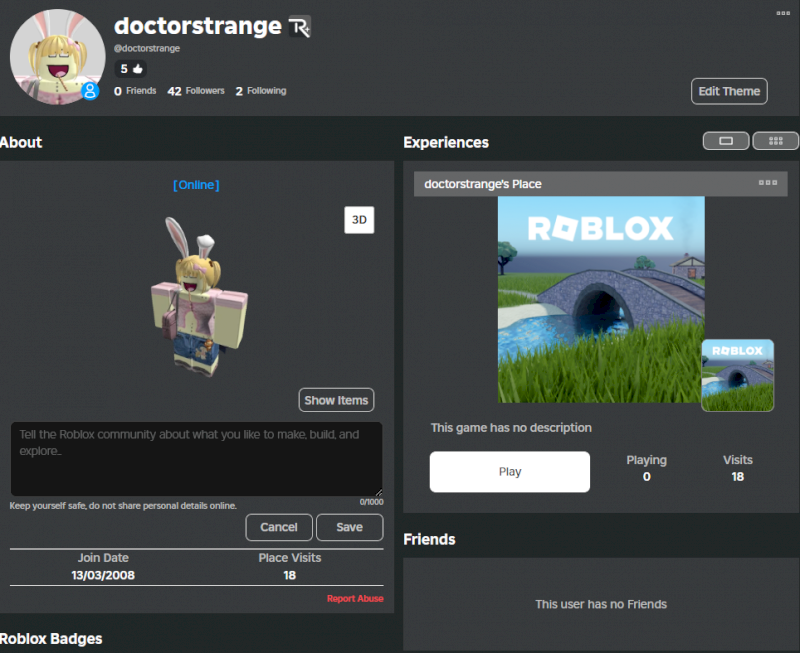800x653 pixels.
Task: Open doctorstrange's Place options menu
Action: 768,183
